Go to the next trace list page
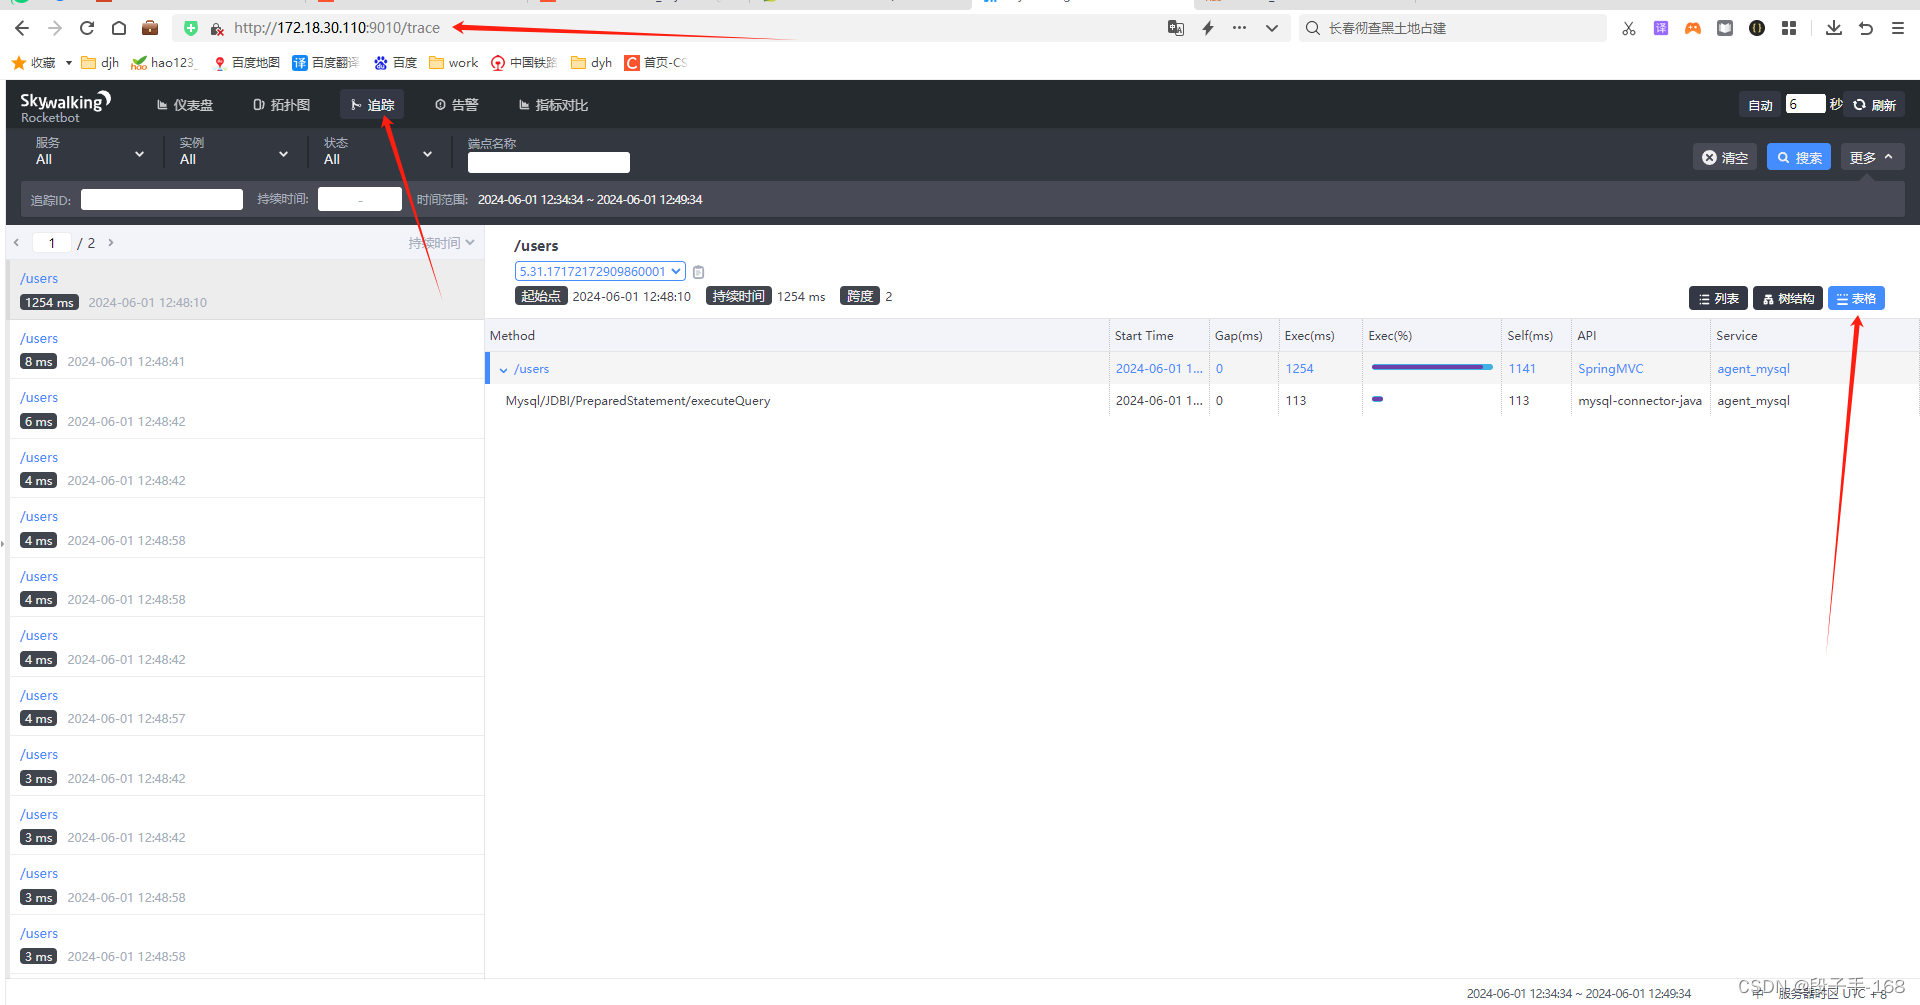This screenshot has width=1920, height=1005. [110, 242]
